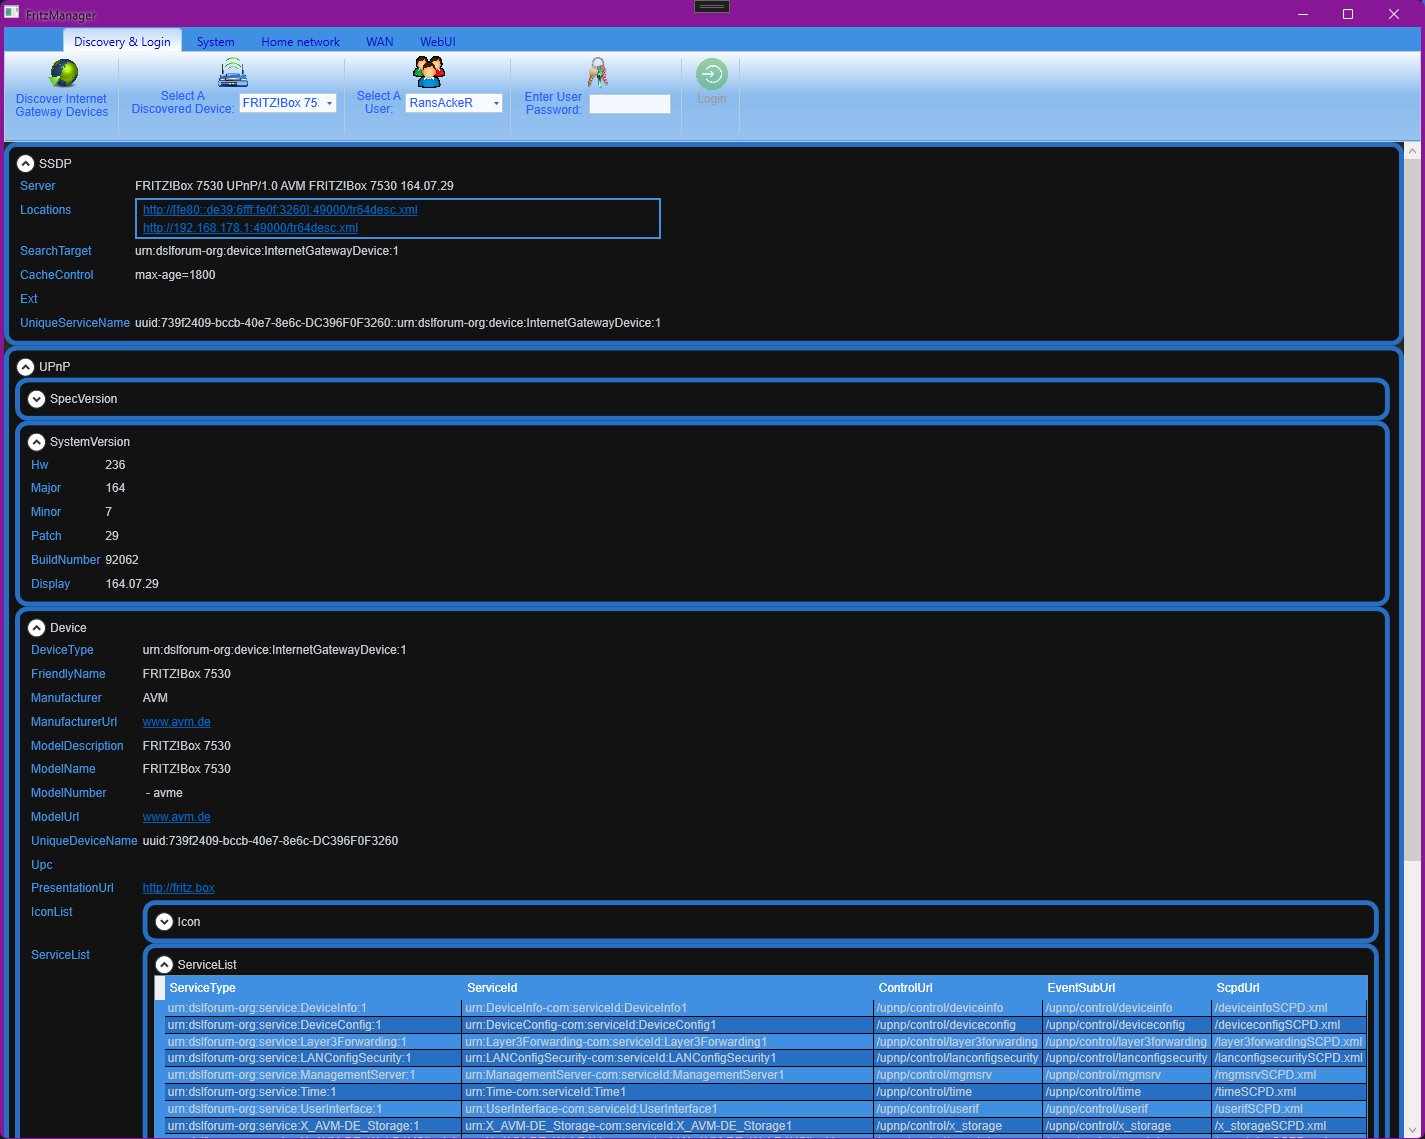
Task: Click the keys icon above password field
Action: (x=597, y=73)
